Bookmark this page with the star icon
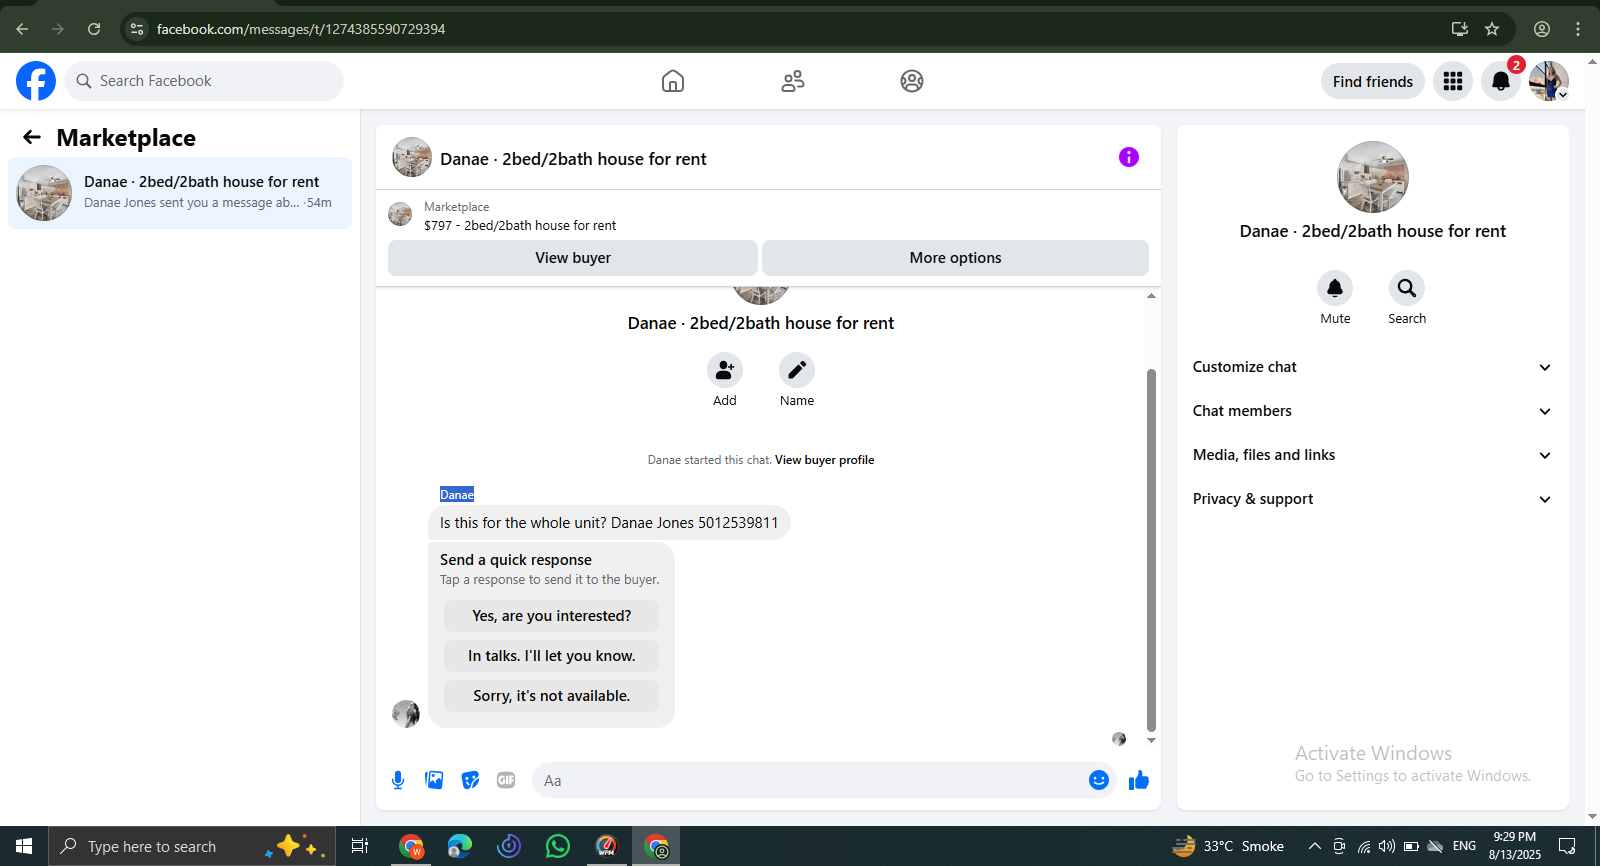The height and width of the screenshot is (866, 1600). pyautogui.click(x=1492, y=29)
